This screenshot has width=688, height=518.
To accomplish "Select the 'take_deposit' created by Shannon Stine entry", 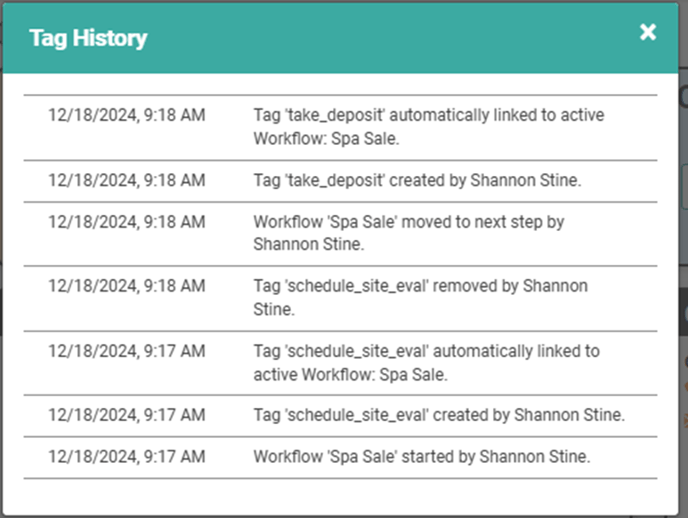I will 340,181.
